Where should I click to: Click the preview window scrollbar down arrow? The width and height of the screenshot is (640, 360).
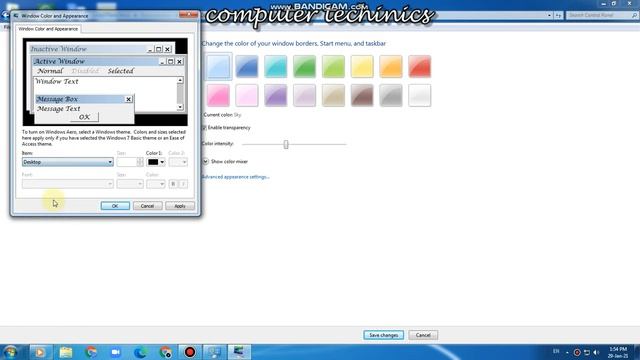click(x=180, y=107)
